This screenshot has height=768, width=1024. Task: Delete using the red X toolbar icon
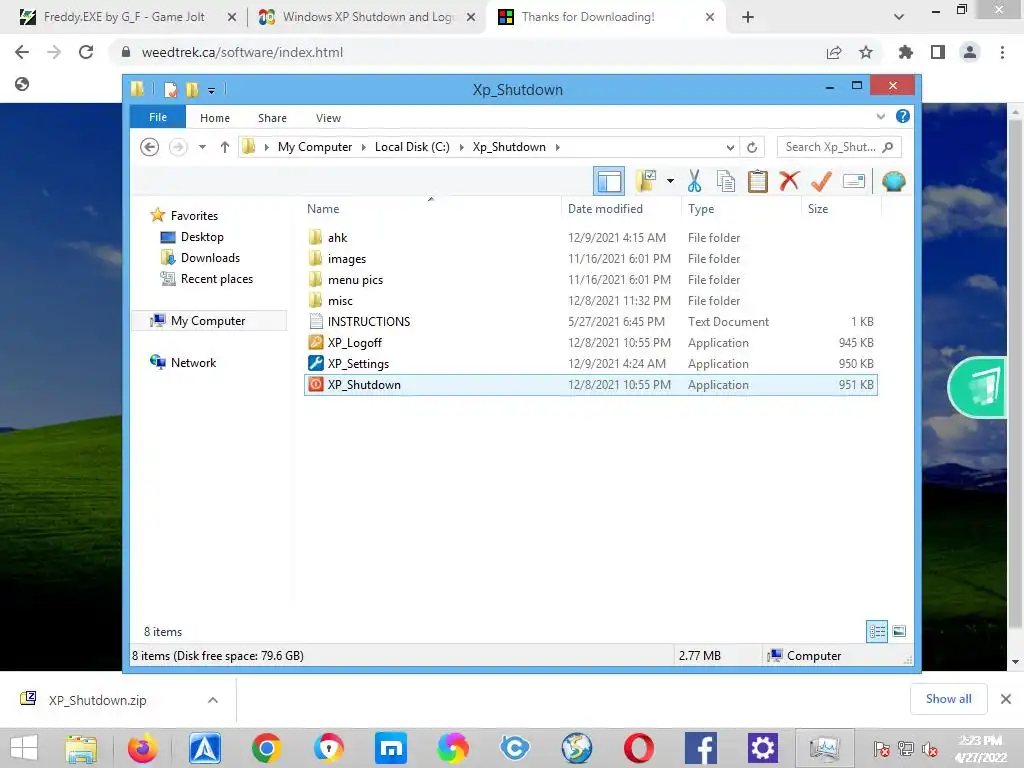pyautogui.click(x=789, y=181)
